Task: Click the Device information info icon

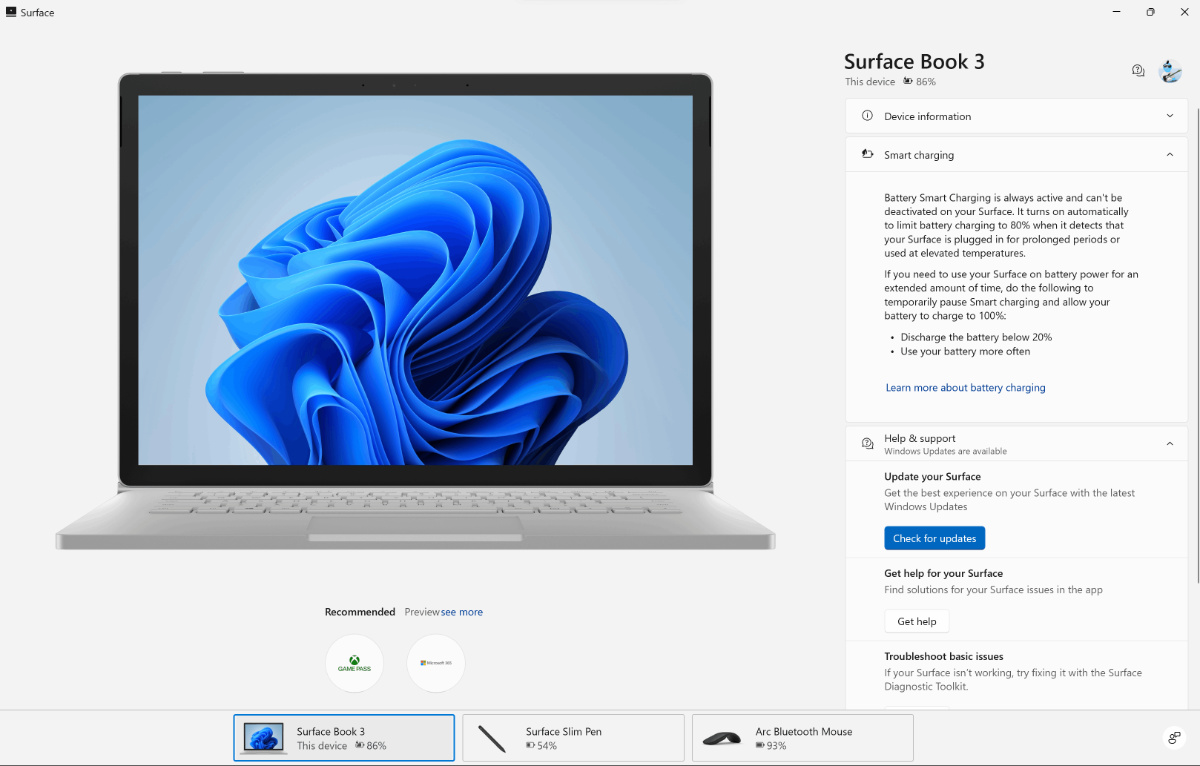Action: coord(867,116)
